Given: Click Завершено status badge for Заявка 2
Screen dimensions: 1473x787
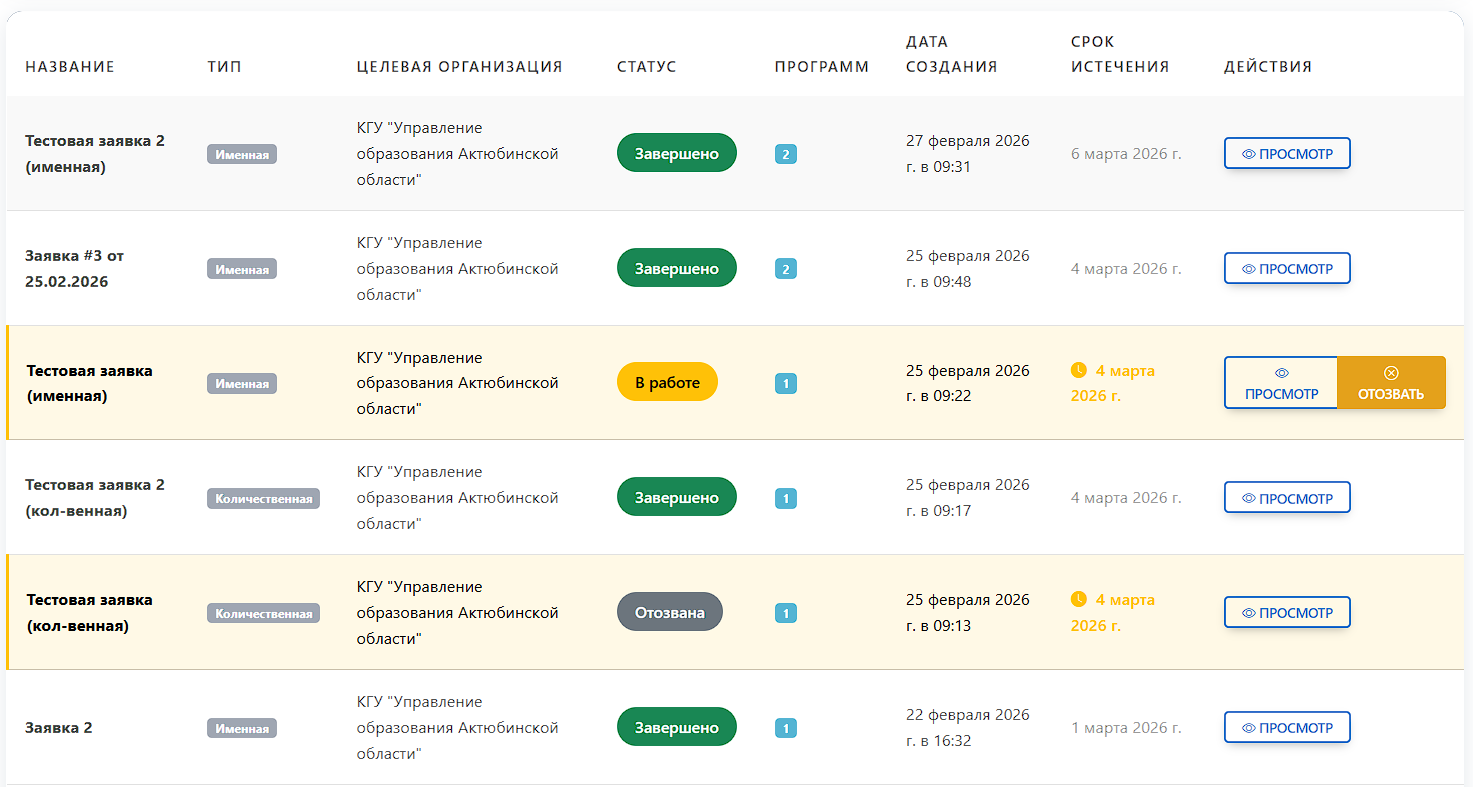Looking at the screenshot, I should point(676,727).
